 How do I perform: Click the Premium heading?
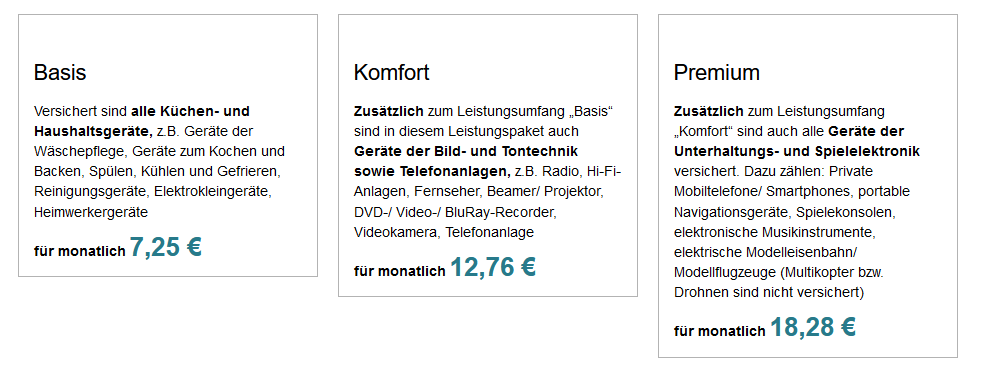[717, 73]
